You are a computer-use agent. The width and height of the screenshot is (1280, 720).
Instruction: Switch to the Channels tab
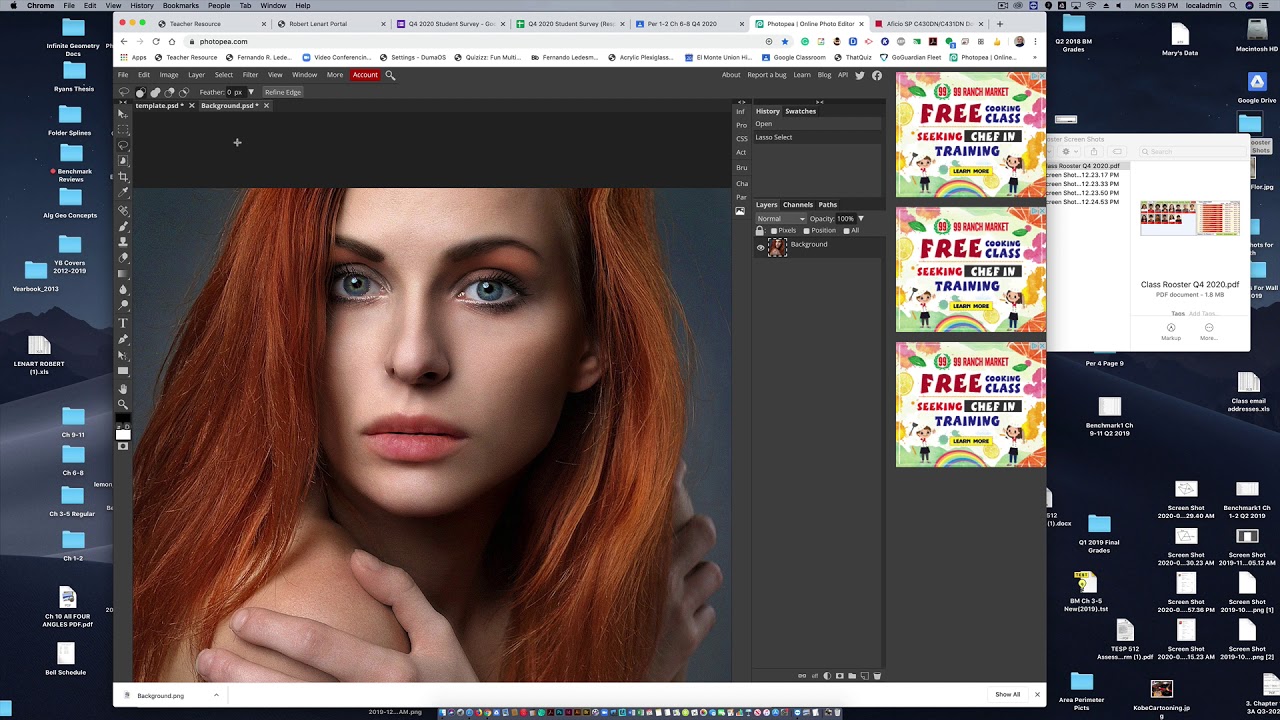coord(797,205)
